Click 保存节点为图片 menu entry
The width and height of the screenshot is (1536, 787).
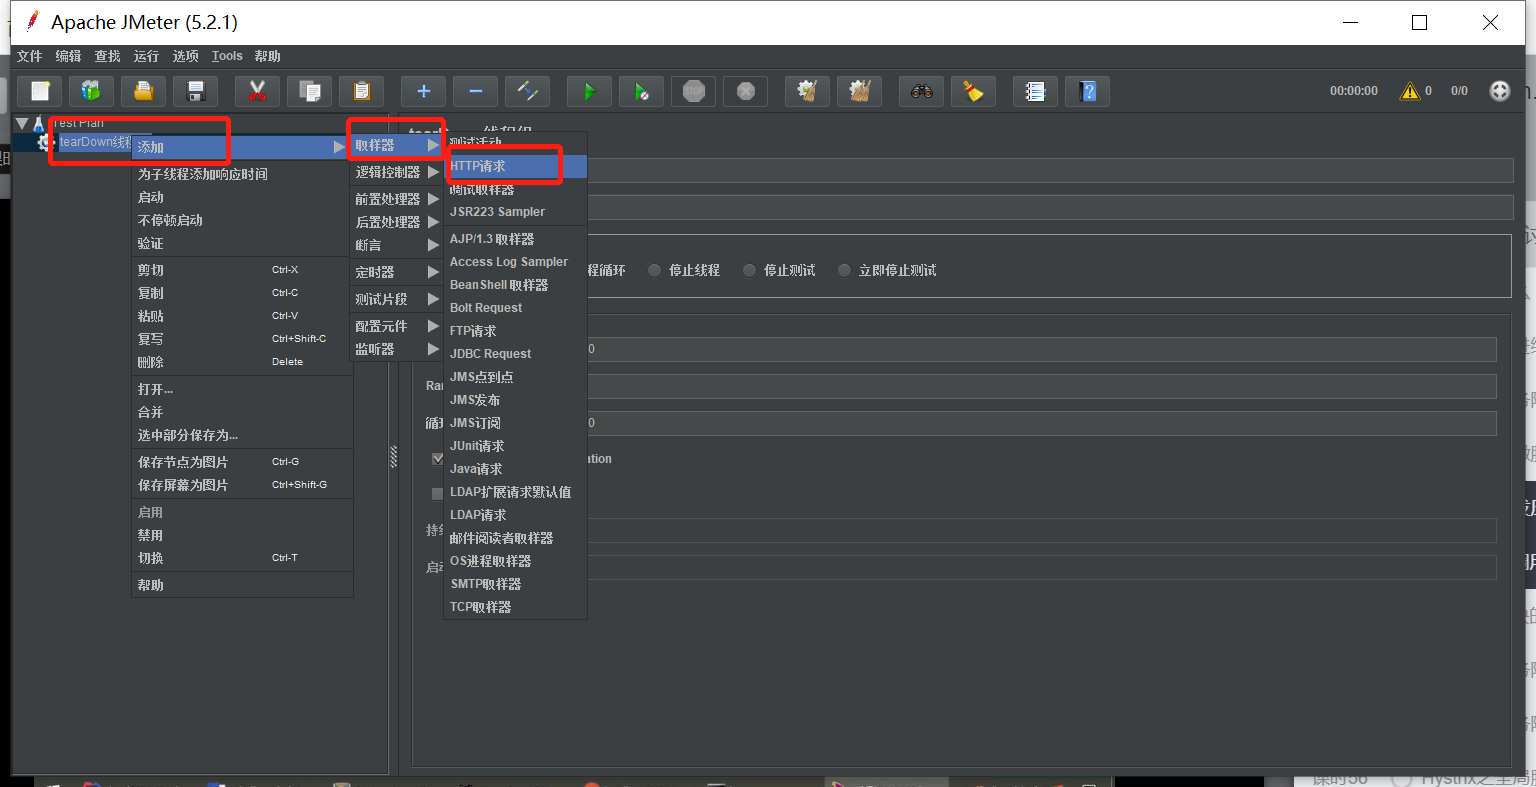[242, 462]
